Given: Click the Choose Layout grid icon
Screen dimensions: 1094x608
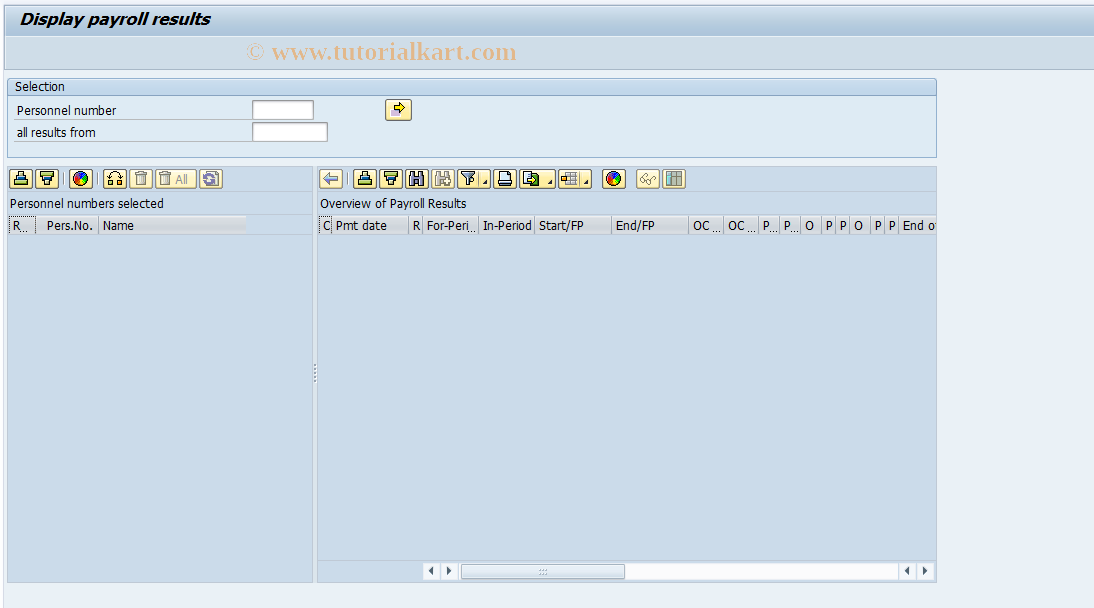Looking at the screenshot, I should click(x=569, y=179).
